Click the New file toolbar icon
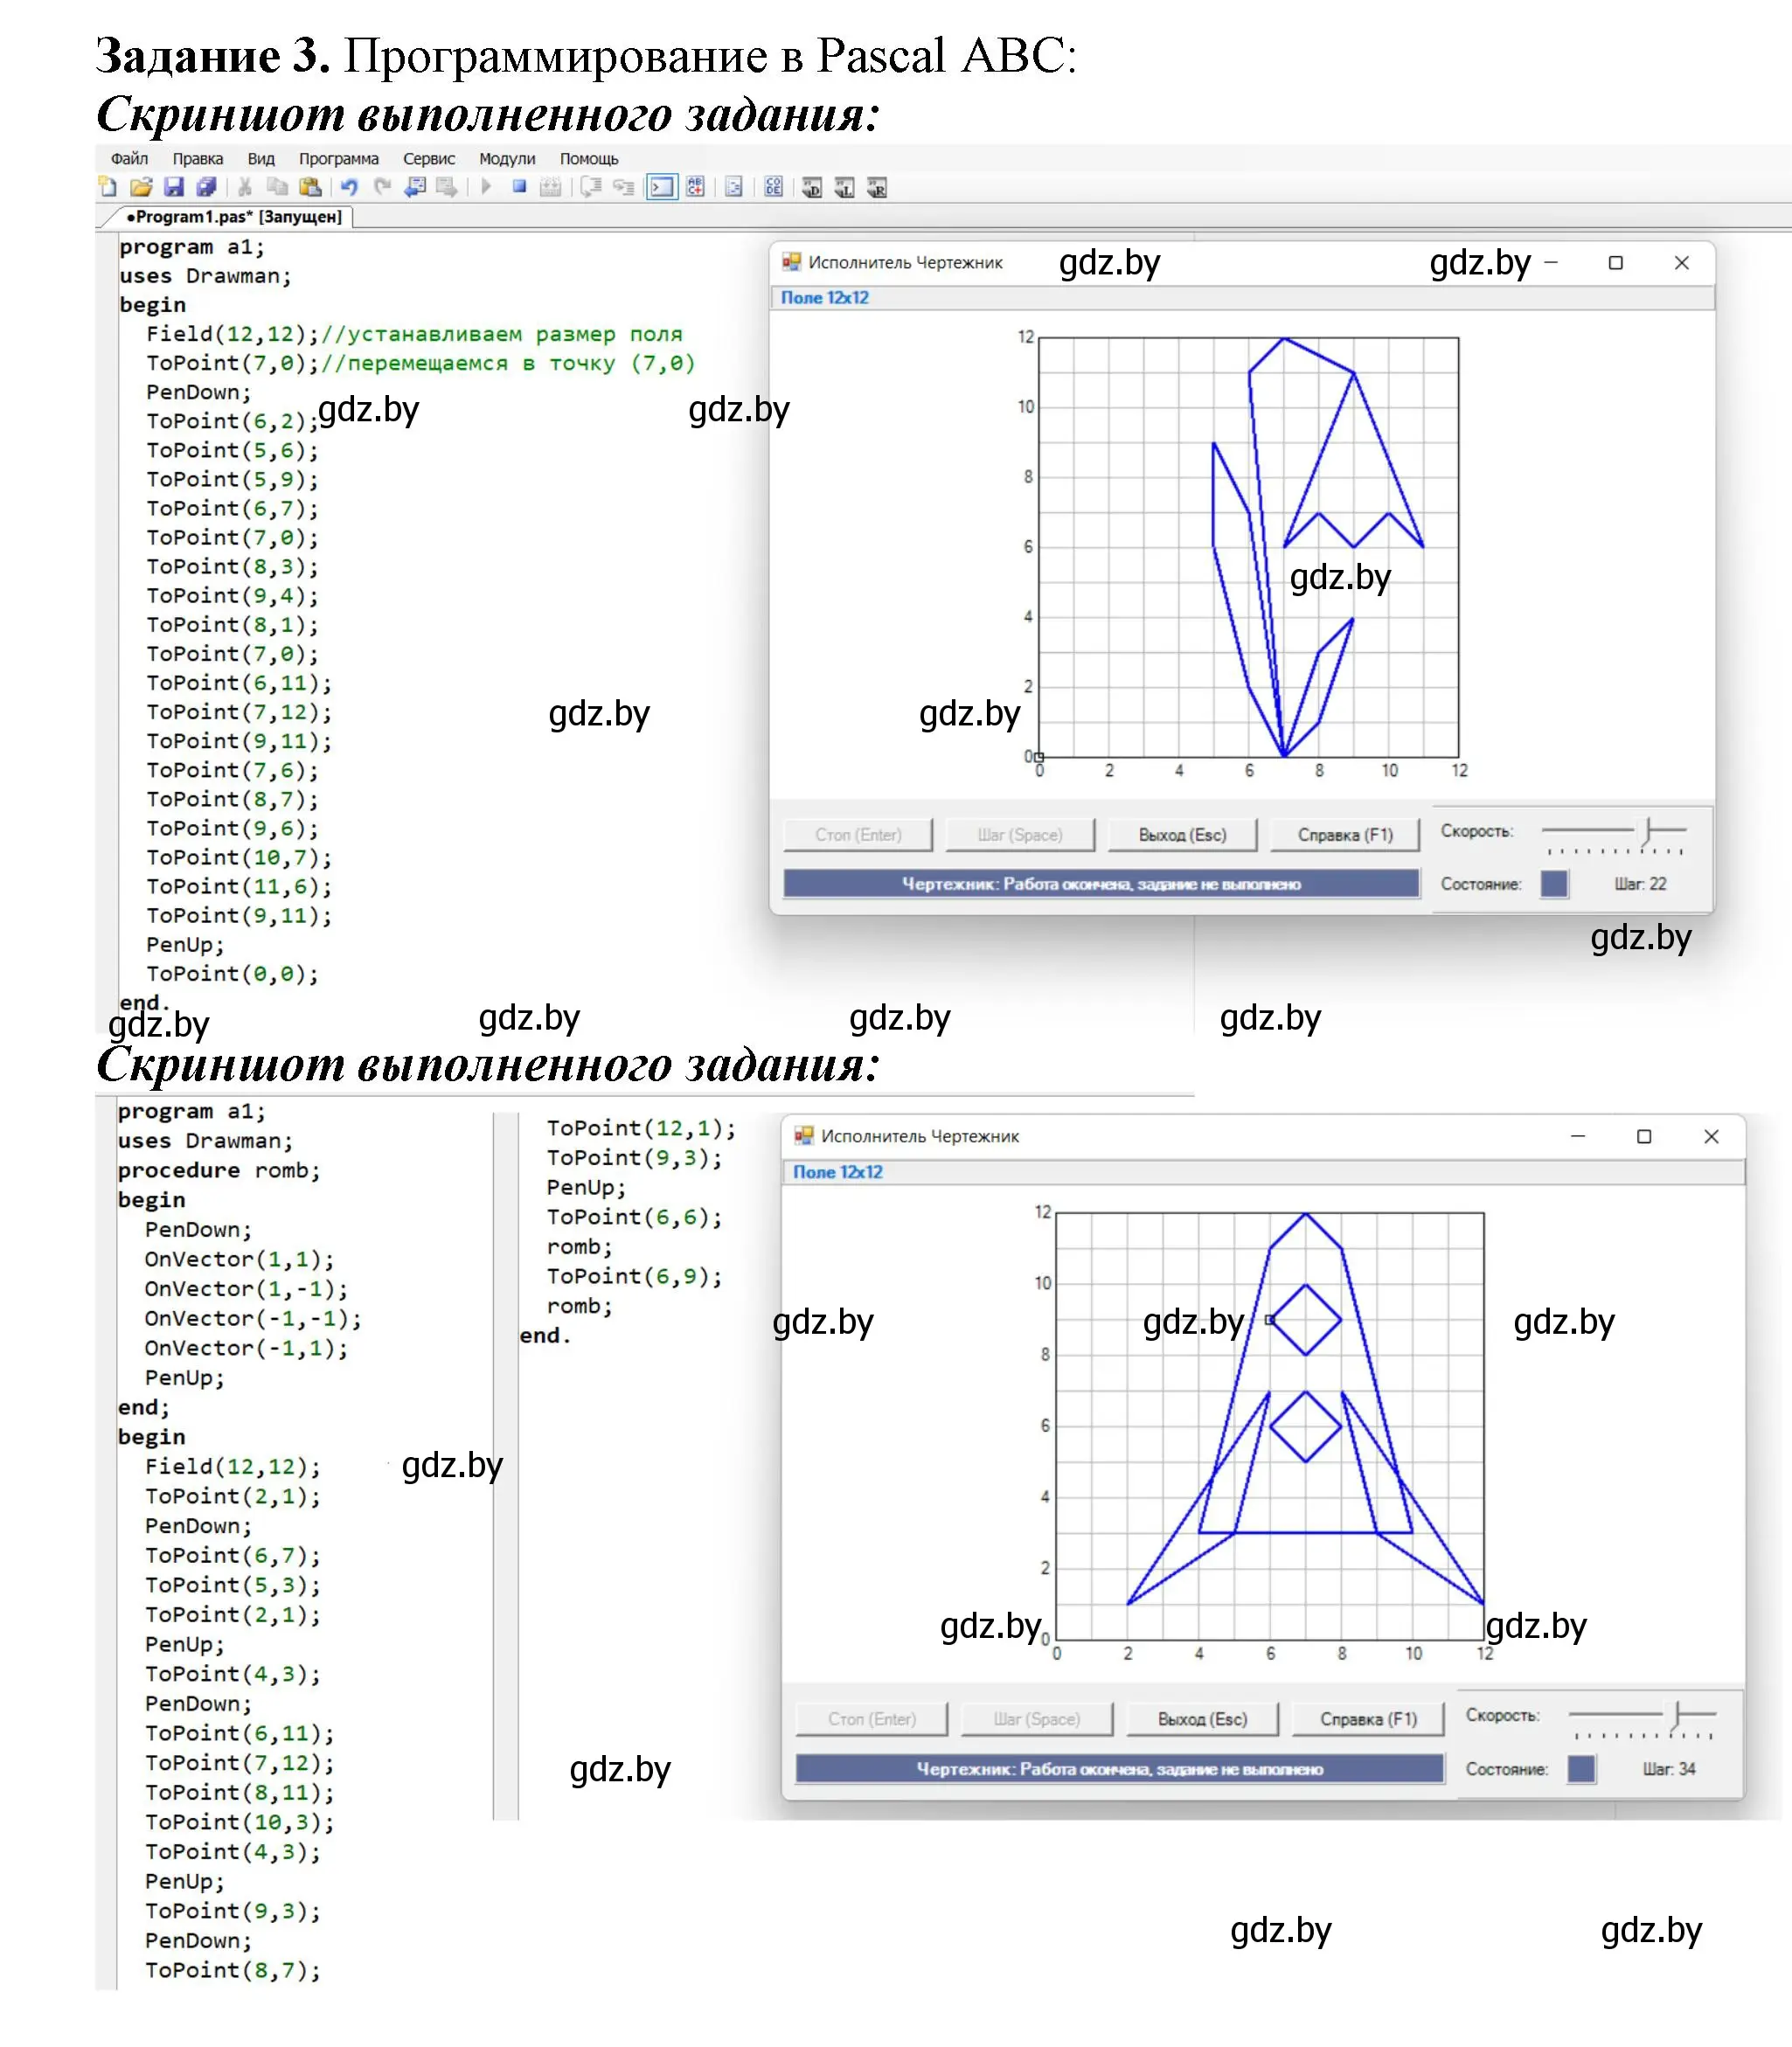 [x=107, y=187]
